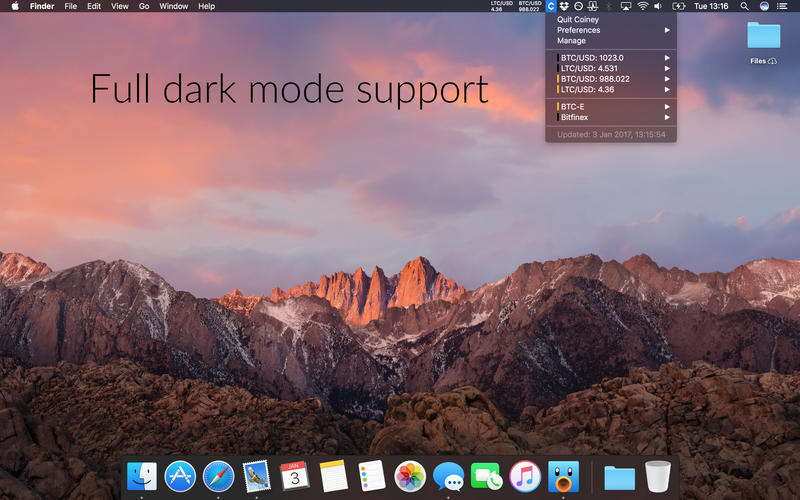Expand the BTC/USD: 1023.0 entry
Screen dimensions: 800x500
pyautogui.click(x=611, y=58)
